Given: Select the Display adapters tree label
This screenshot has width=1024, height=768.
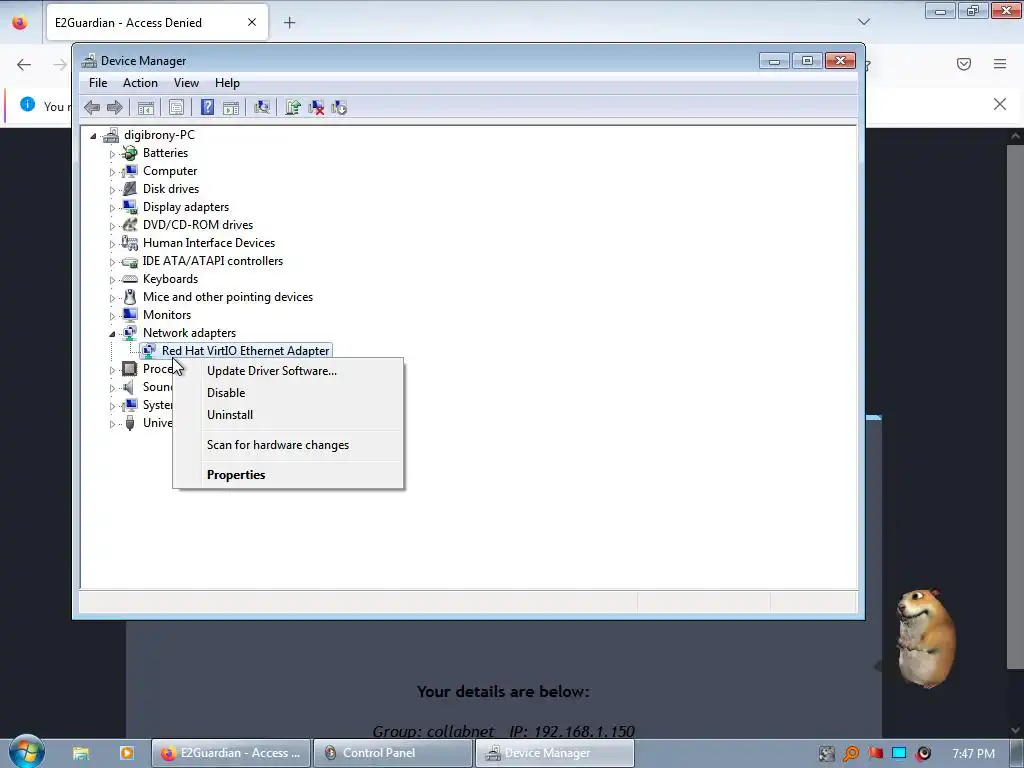Looking at the screenshot, I should tap(186, 207).
